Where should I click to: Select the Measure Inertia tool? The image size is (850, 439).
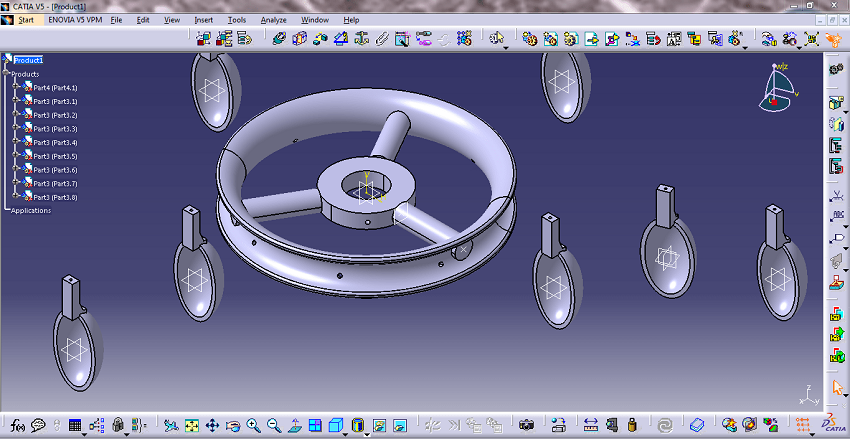[632, 424]
